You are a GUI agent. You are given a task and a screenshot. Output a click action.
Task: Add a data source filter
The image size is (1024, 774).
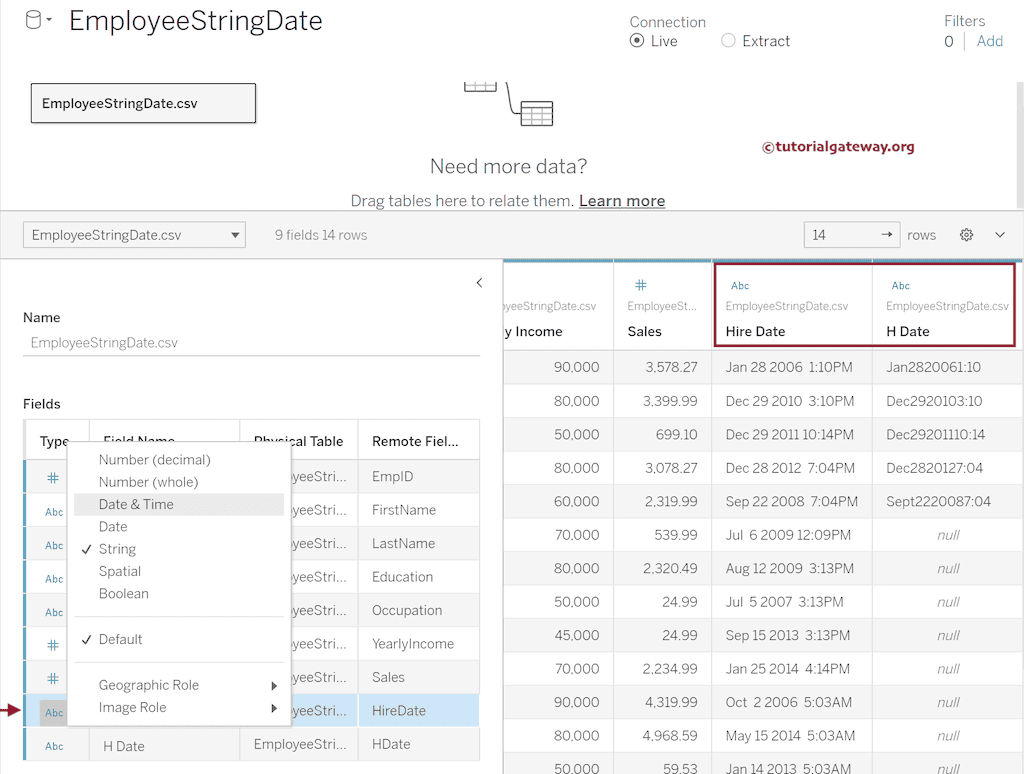click(989, 41)
